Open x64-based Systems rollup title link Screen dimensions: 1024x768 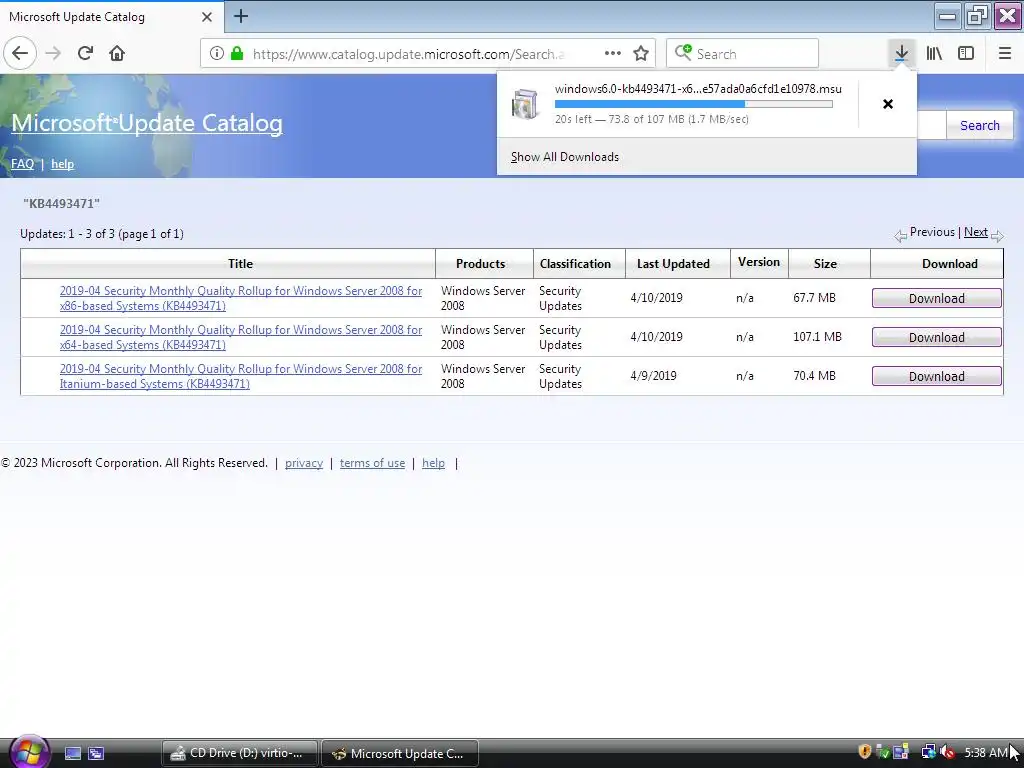click(x=240, y=338)
